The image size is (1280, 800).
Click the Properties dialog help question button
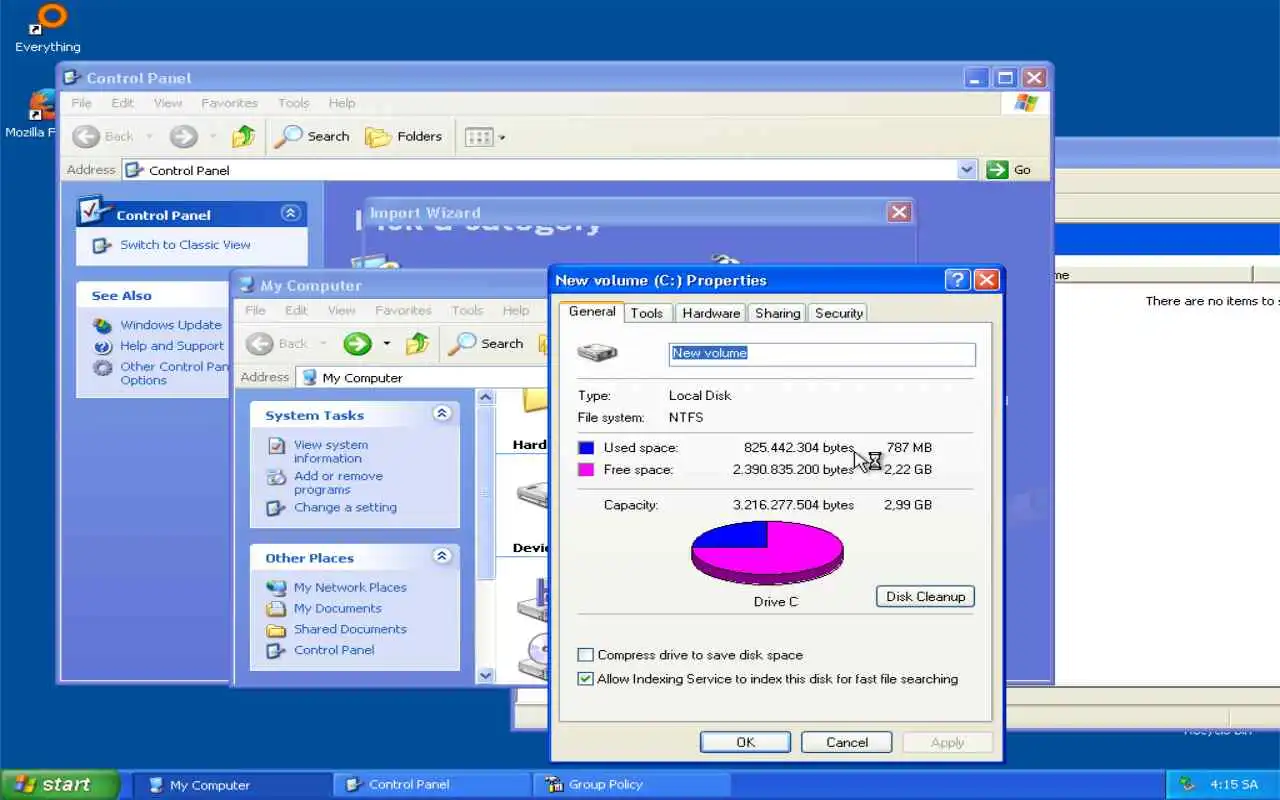point(957,280)
